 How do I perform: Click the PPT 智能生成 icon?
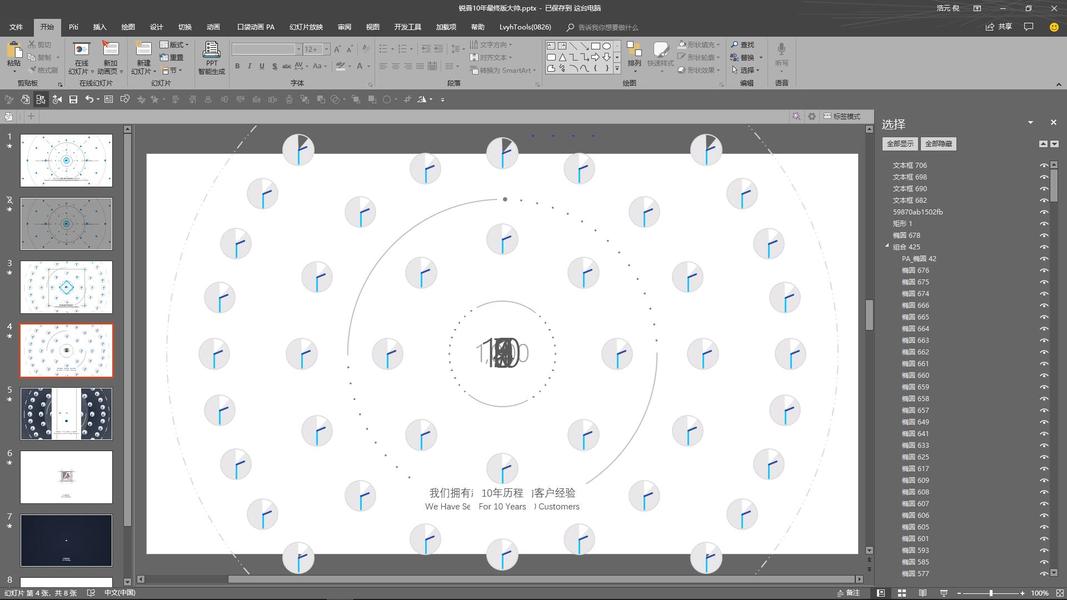212,50
